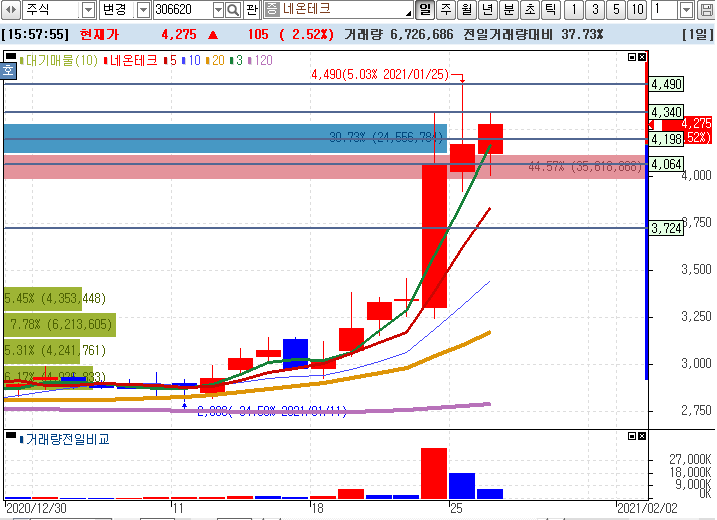Click the interval value input showing 1
Image resolution: width=717 pixels, height=520 pixels.
point(665,10)
